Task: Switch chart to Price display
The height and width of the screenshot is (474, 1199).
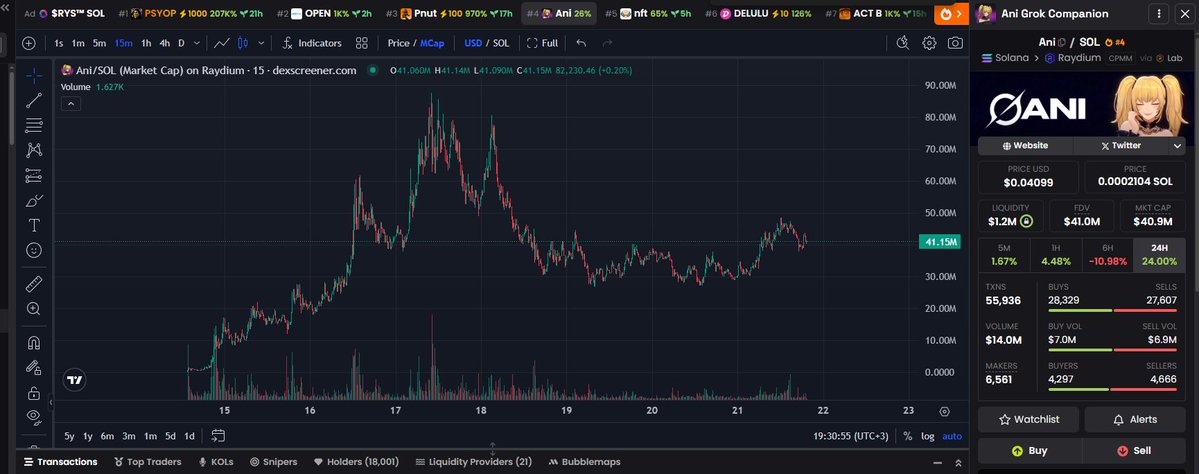Action: [x=398, y=43]
